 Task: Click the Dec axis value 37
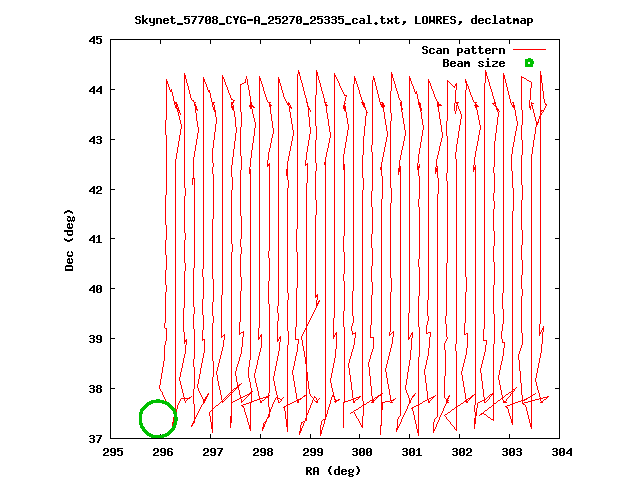(96, 439)
